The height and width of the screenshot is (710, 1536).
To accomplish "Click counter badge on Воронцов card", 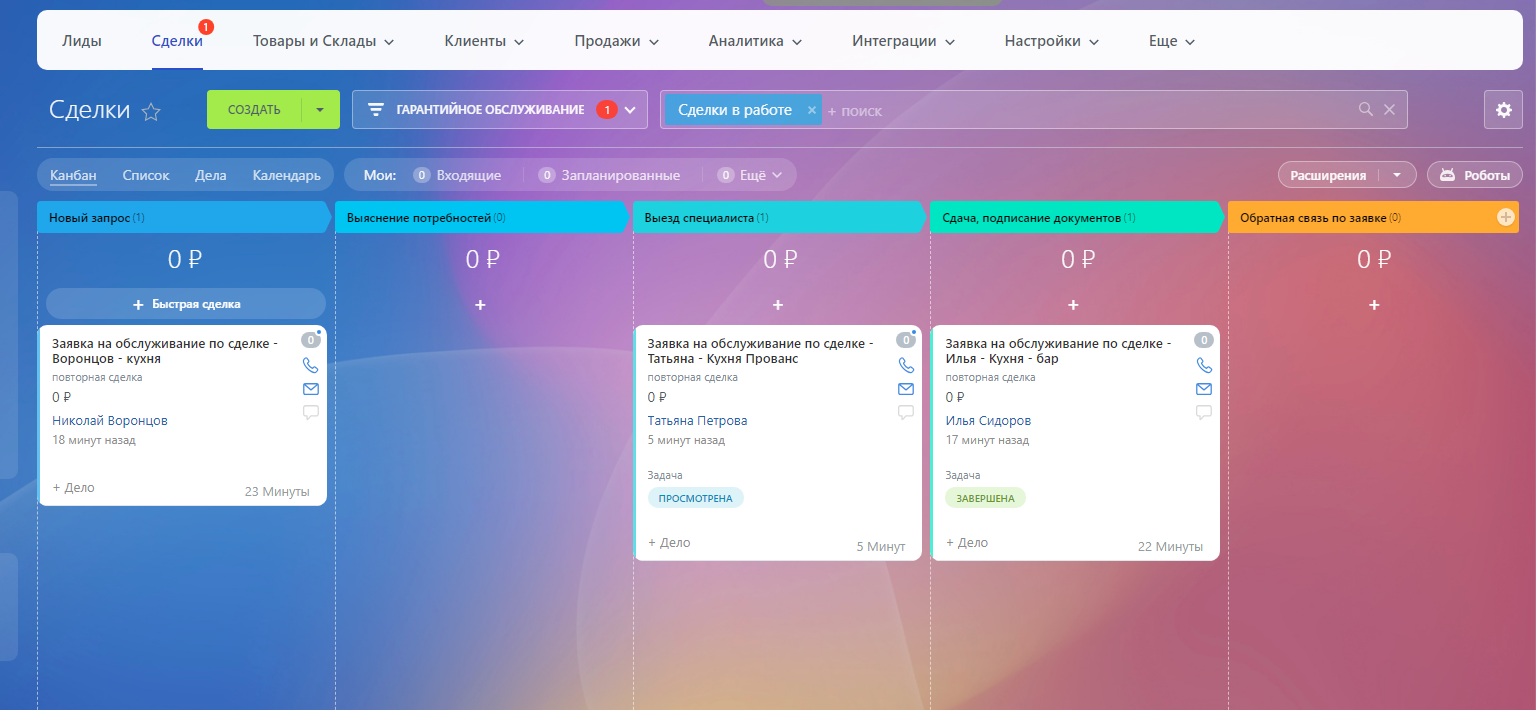I will tap(310, 340).
